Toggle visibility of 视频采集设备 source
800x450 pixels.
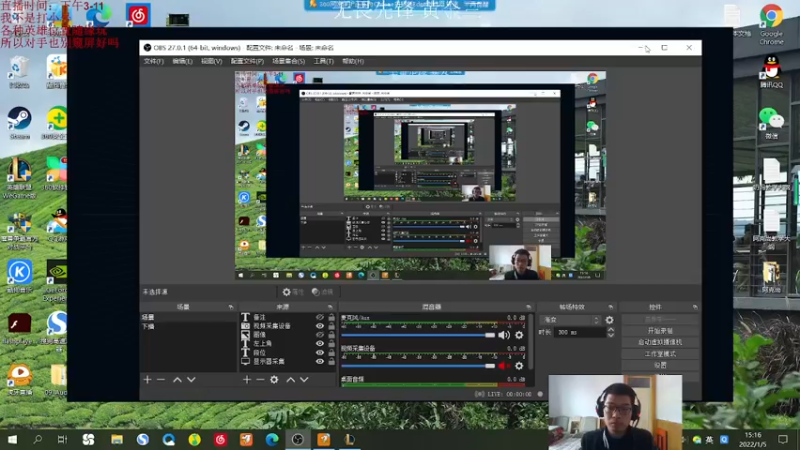pyautogui.click(x=320, y=326)
